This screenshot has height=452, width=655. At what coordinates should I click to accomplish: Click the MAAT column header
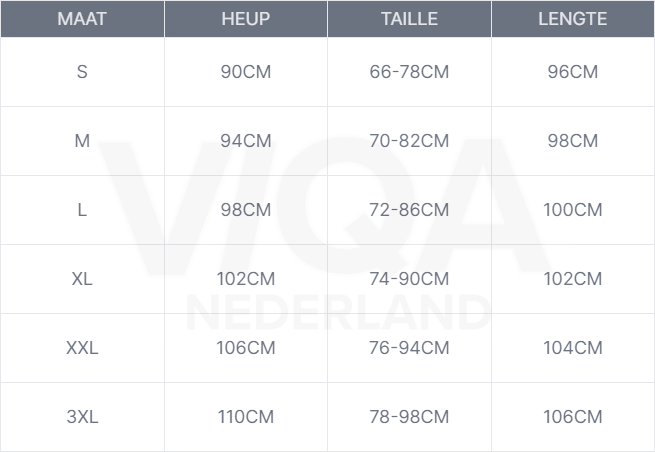click(82, 19)
